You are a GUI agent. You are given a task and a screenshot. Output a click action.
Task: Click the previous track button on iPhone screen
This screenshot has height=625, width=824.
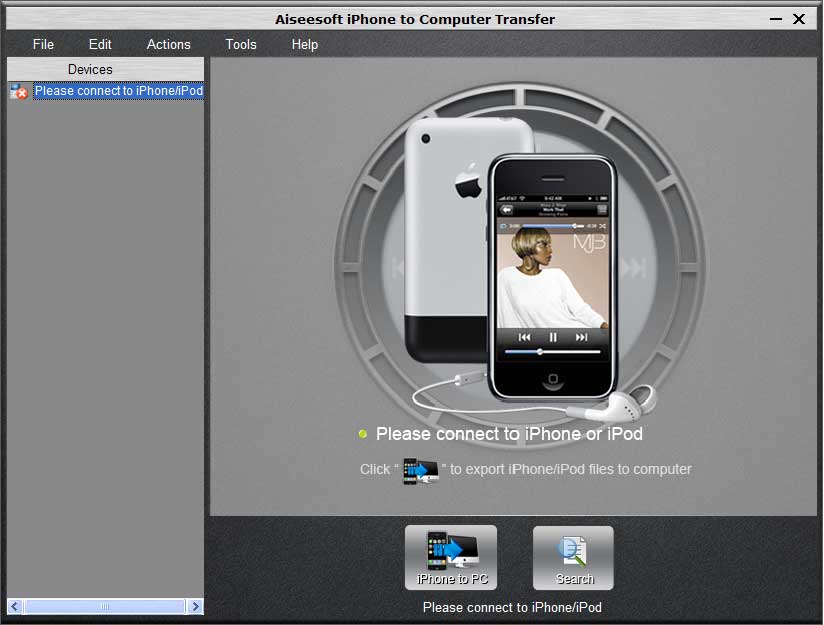[524, 338]
